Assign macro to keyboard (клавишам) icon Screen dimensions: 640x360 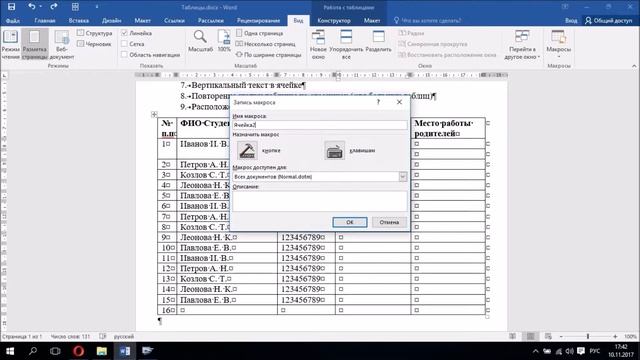[x=334, y=151]
